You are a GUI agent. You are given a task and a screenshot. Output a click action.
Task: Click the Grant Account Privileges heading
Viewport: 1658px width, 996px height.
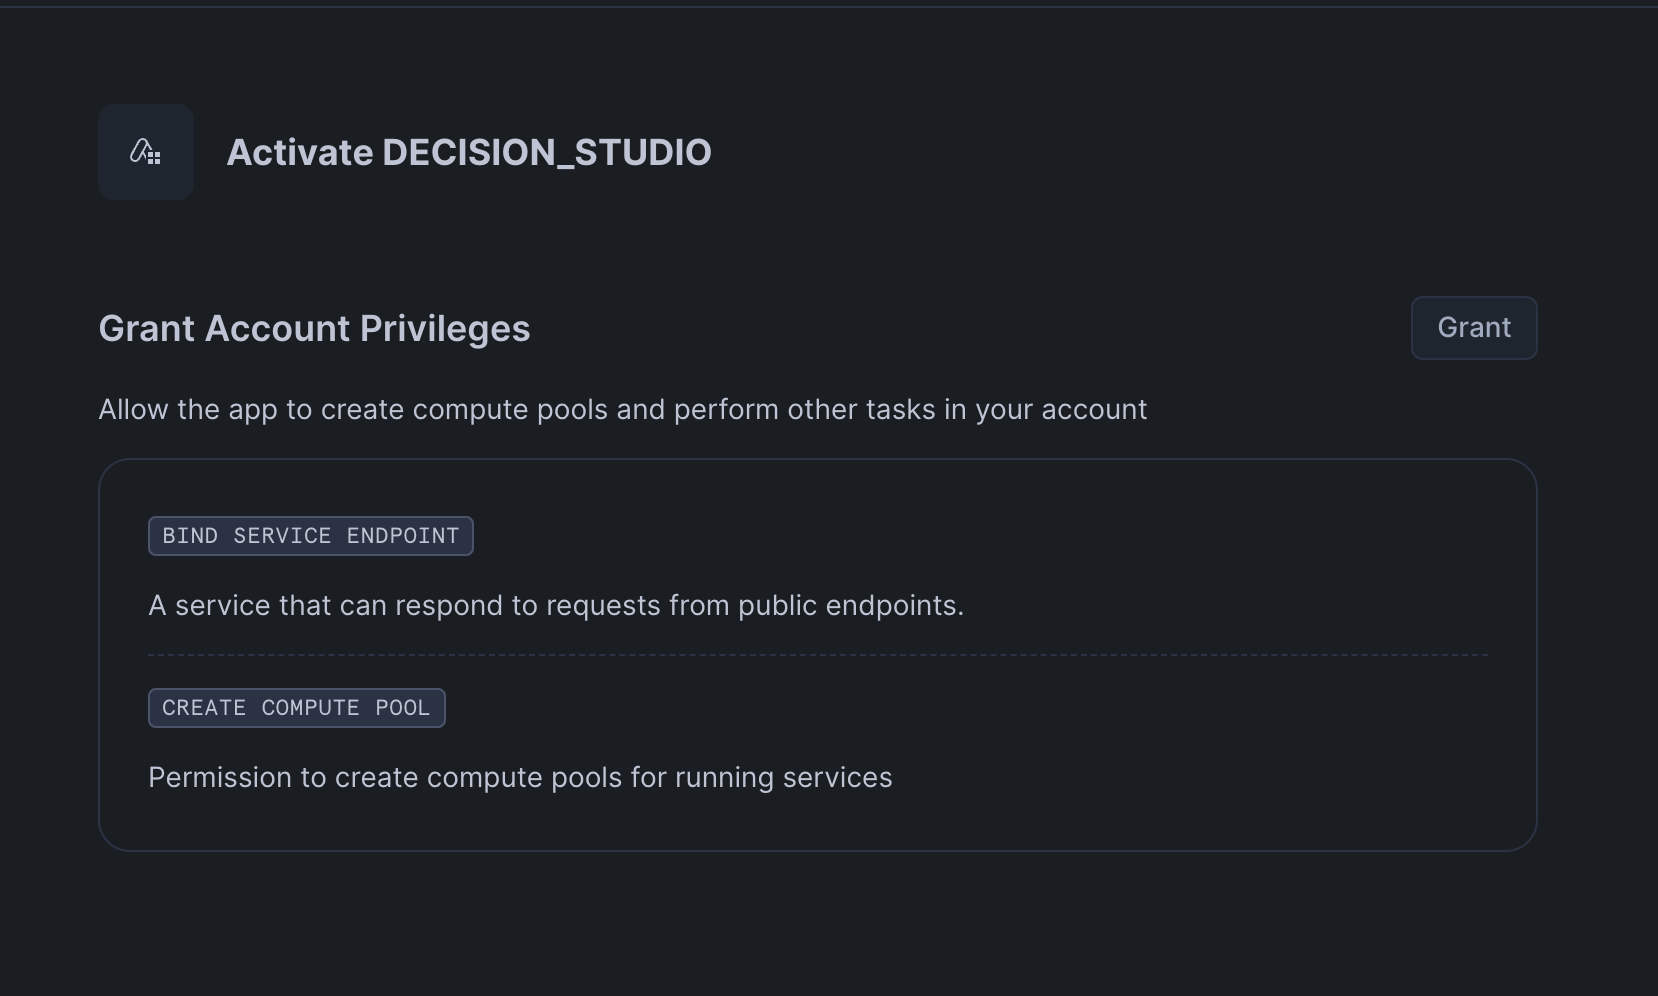314,329
